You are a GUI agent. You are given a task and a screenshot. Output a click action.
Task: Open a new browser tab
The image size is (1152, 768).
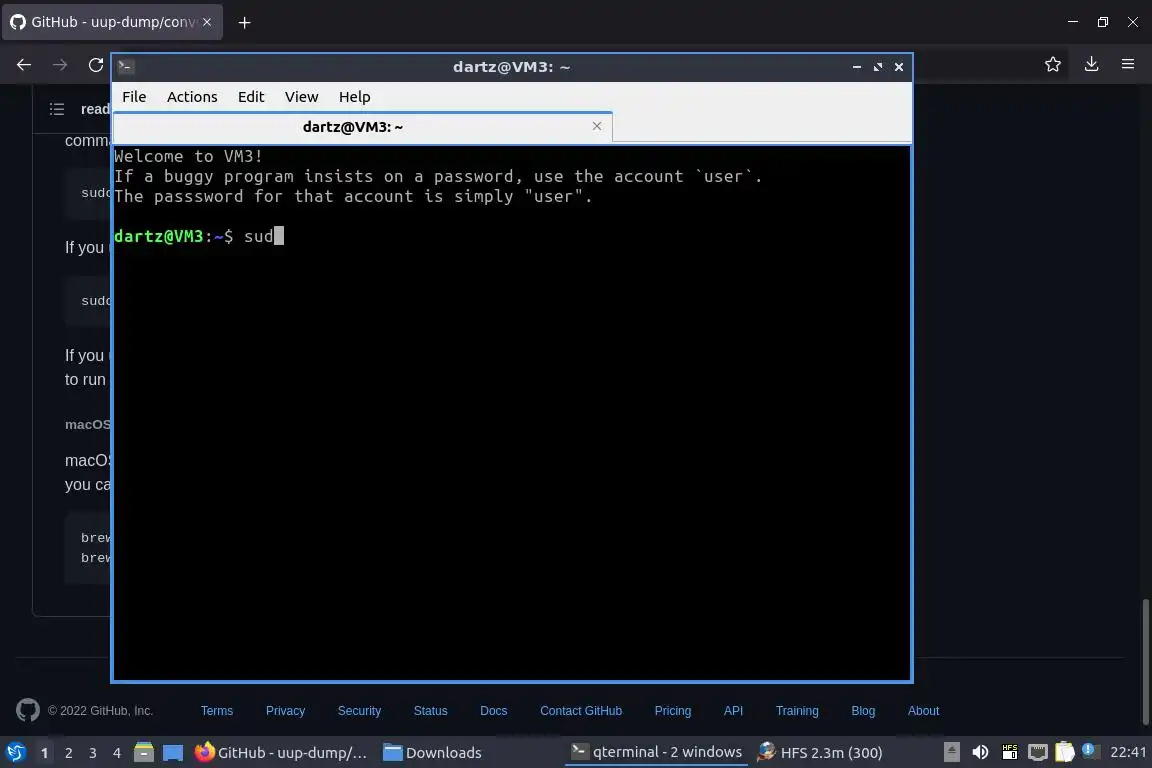click(245, 23)
